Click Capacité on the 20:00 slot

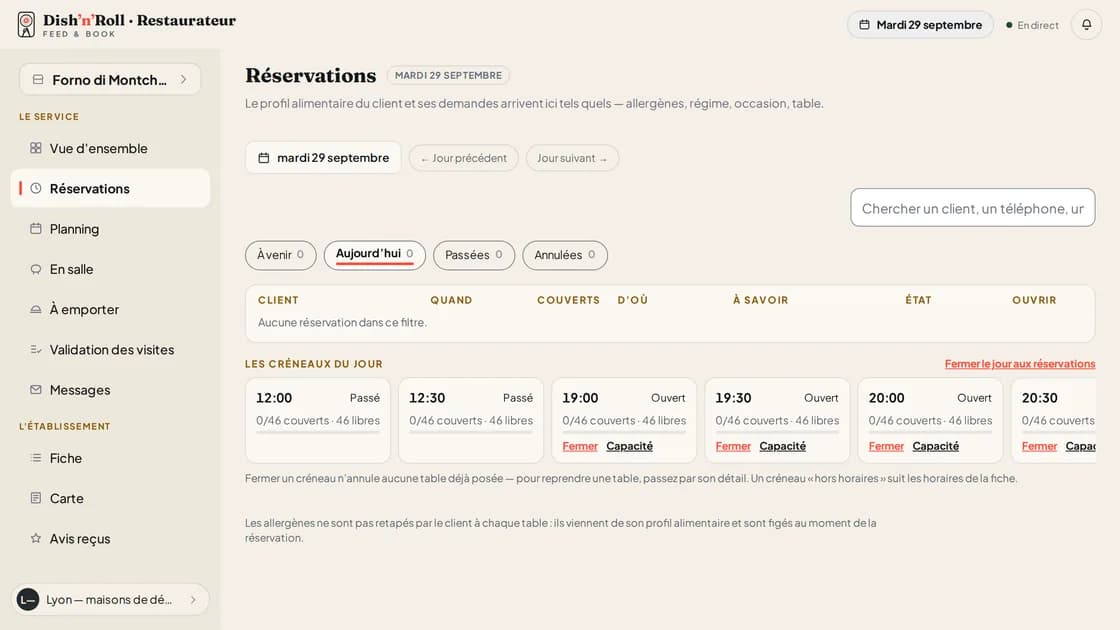936,446
